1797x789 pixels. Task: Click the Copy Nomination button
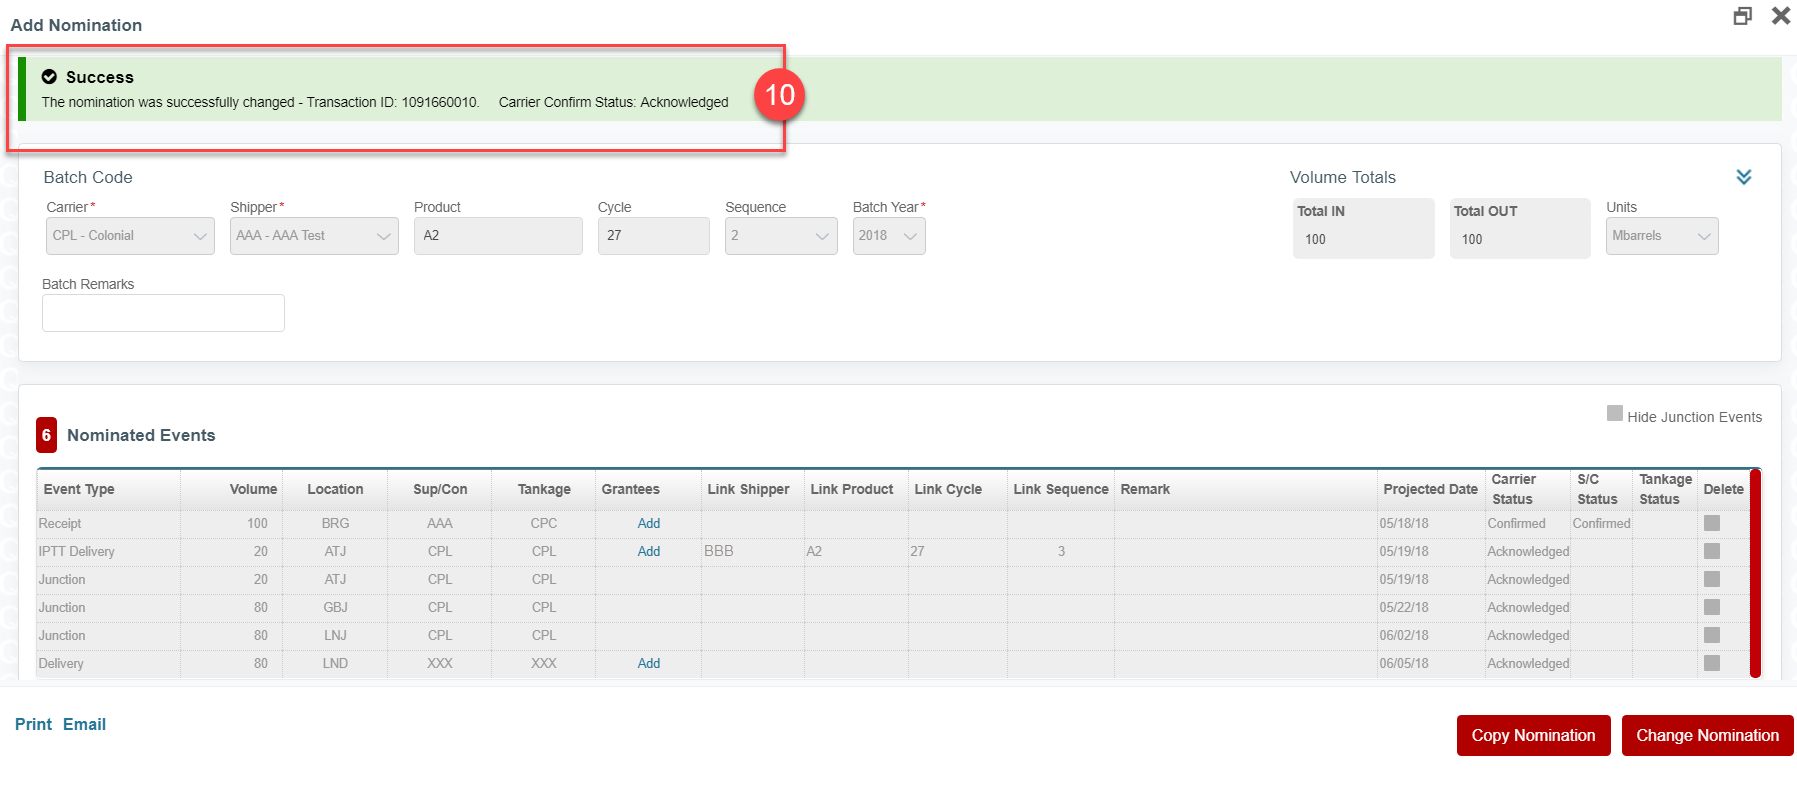click(1533, 735)
